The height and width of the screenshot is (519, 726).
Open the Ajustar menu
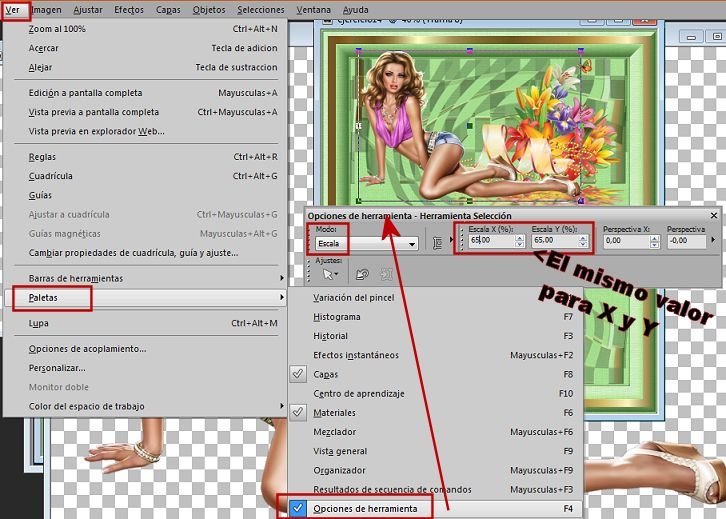88,10
